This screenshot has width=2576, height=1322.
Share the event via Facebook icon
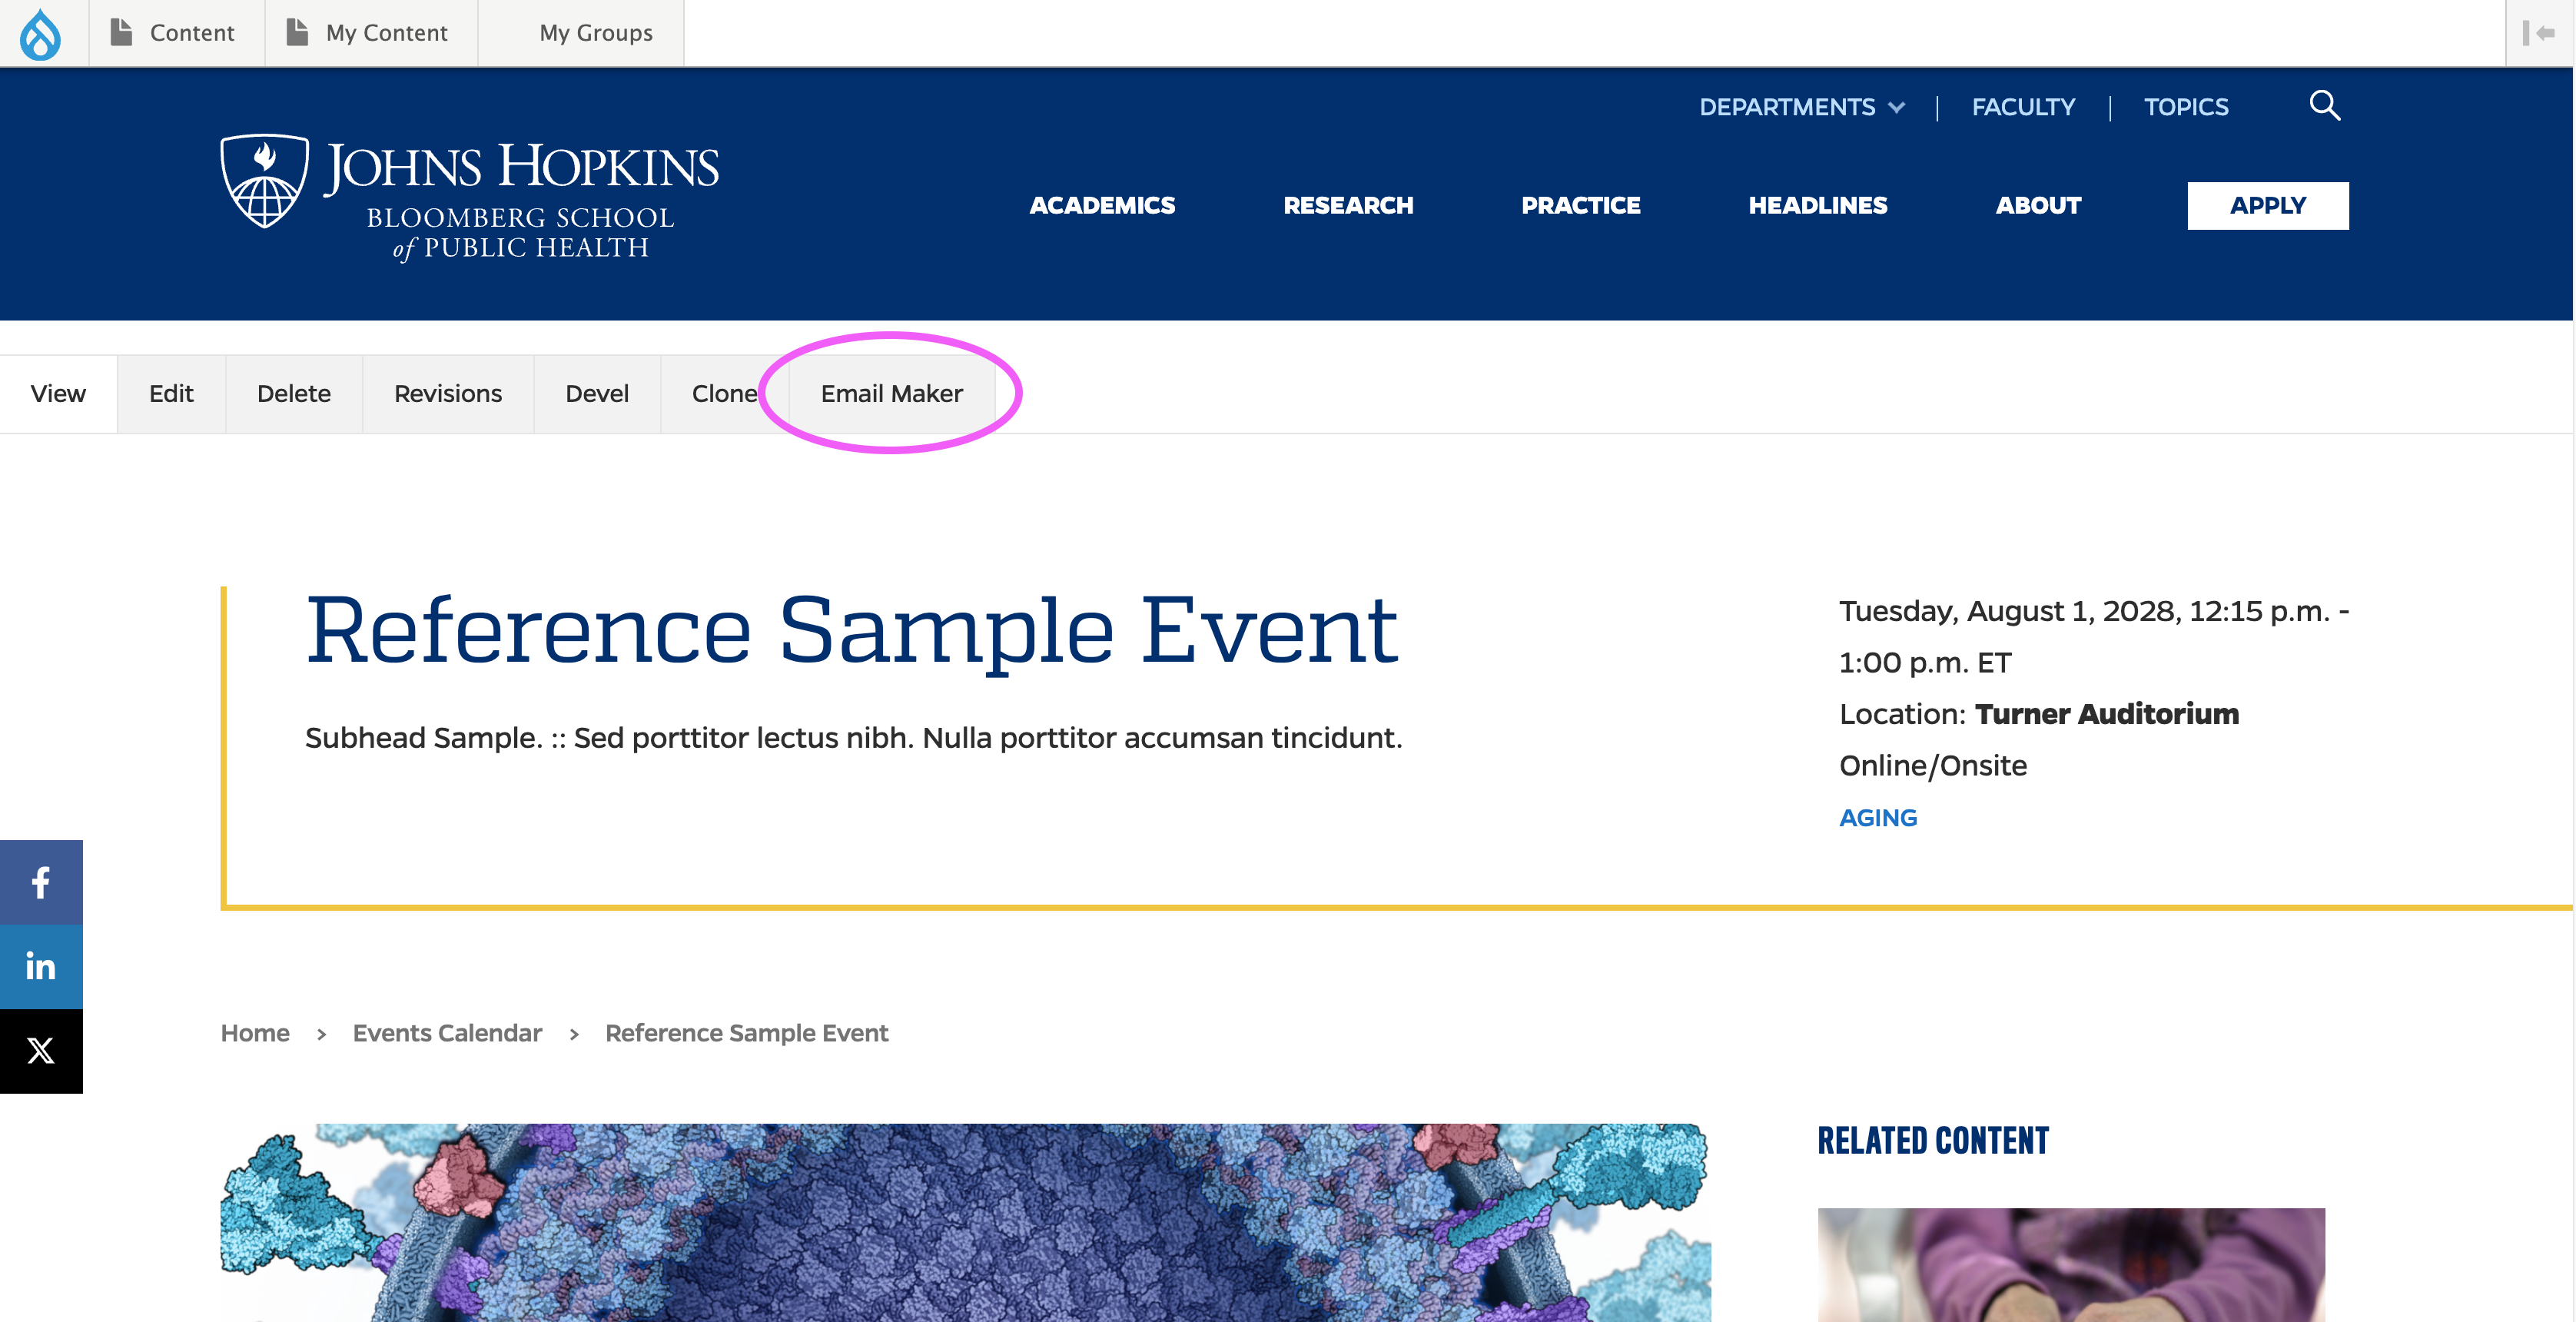coord(41,882)
